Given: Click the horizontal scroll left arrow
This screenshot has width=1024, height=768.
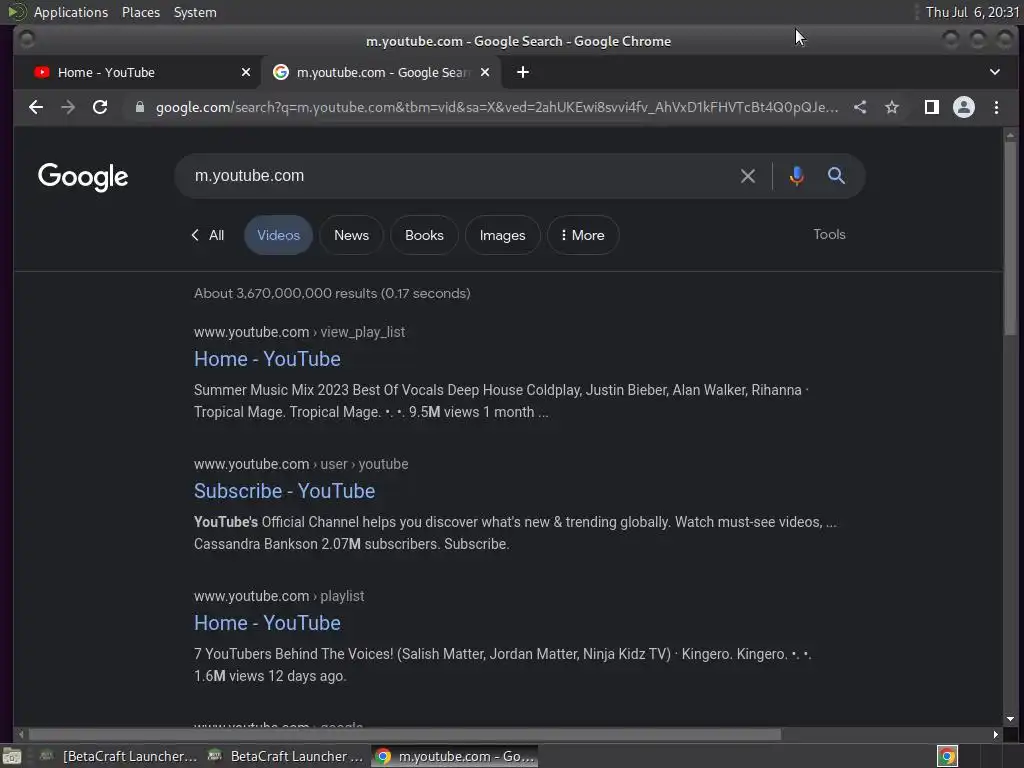Looking at the screenshot, I should [x=21, y=735].
